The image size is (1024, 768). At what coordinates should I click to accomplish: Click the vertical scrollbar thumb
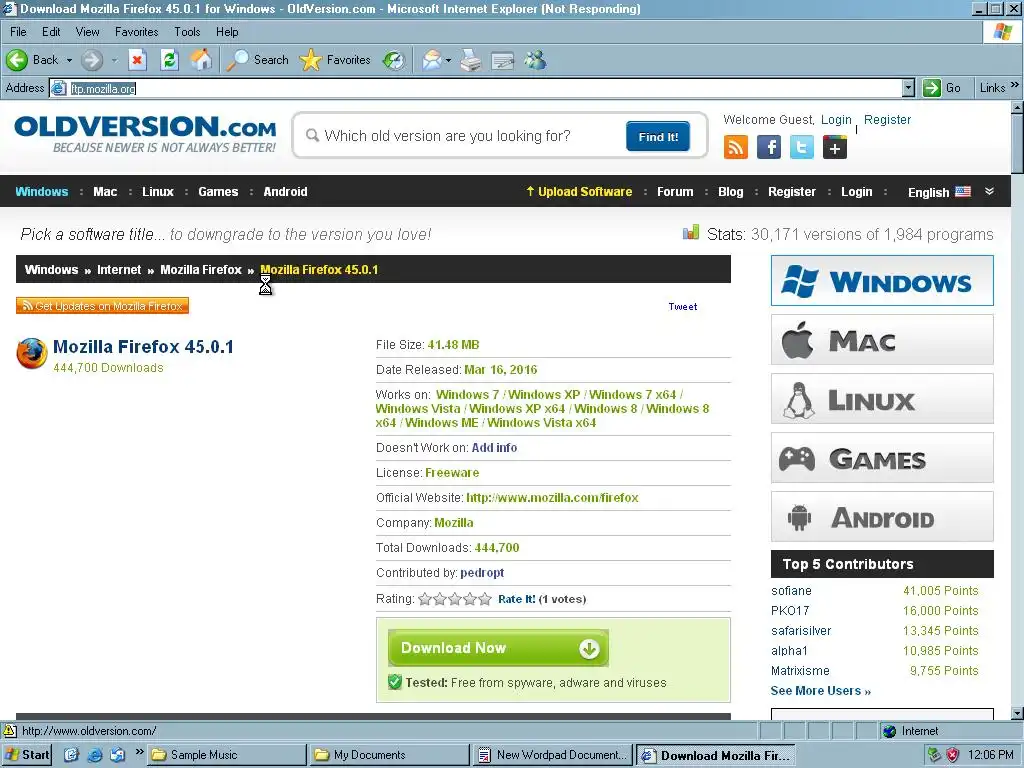click(1017, 144)
